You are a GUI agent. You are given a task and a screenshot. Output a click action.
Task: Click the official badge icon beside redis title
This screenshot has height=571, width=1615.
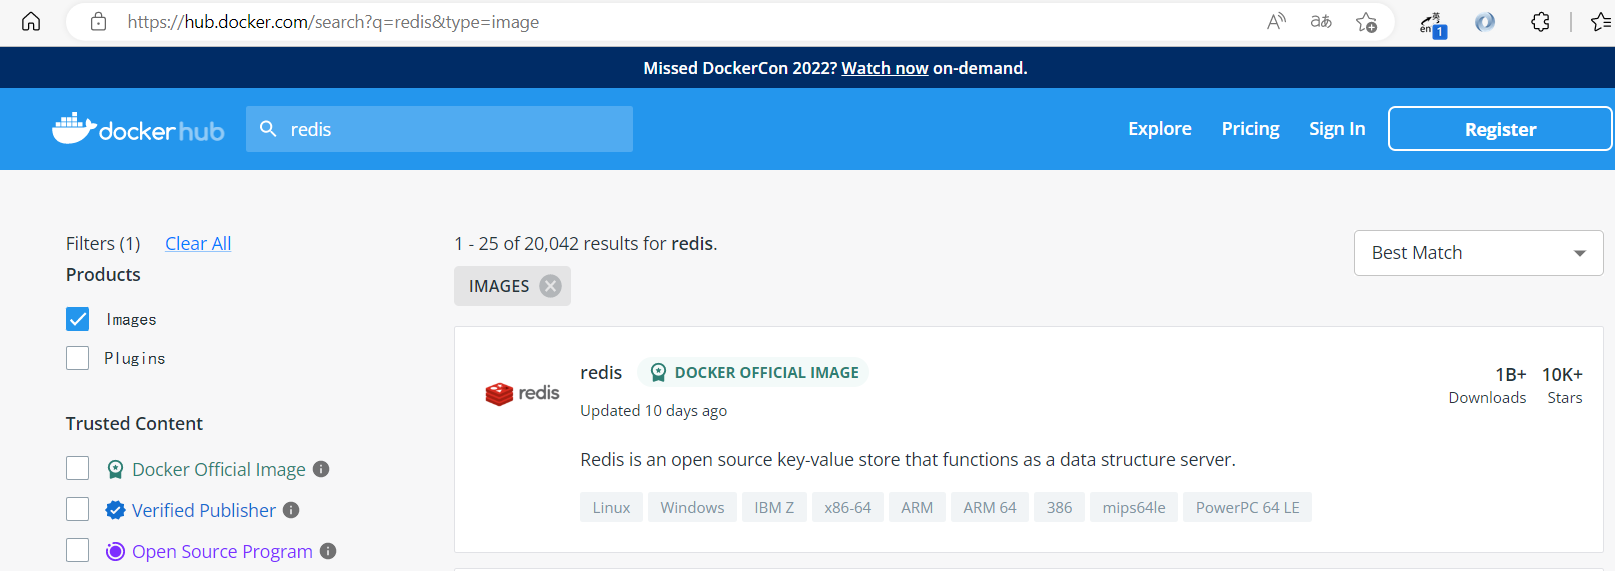click(x=658, y=373)
